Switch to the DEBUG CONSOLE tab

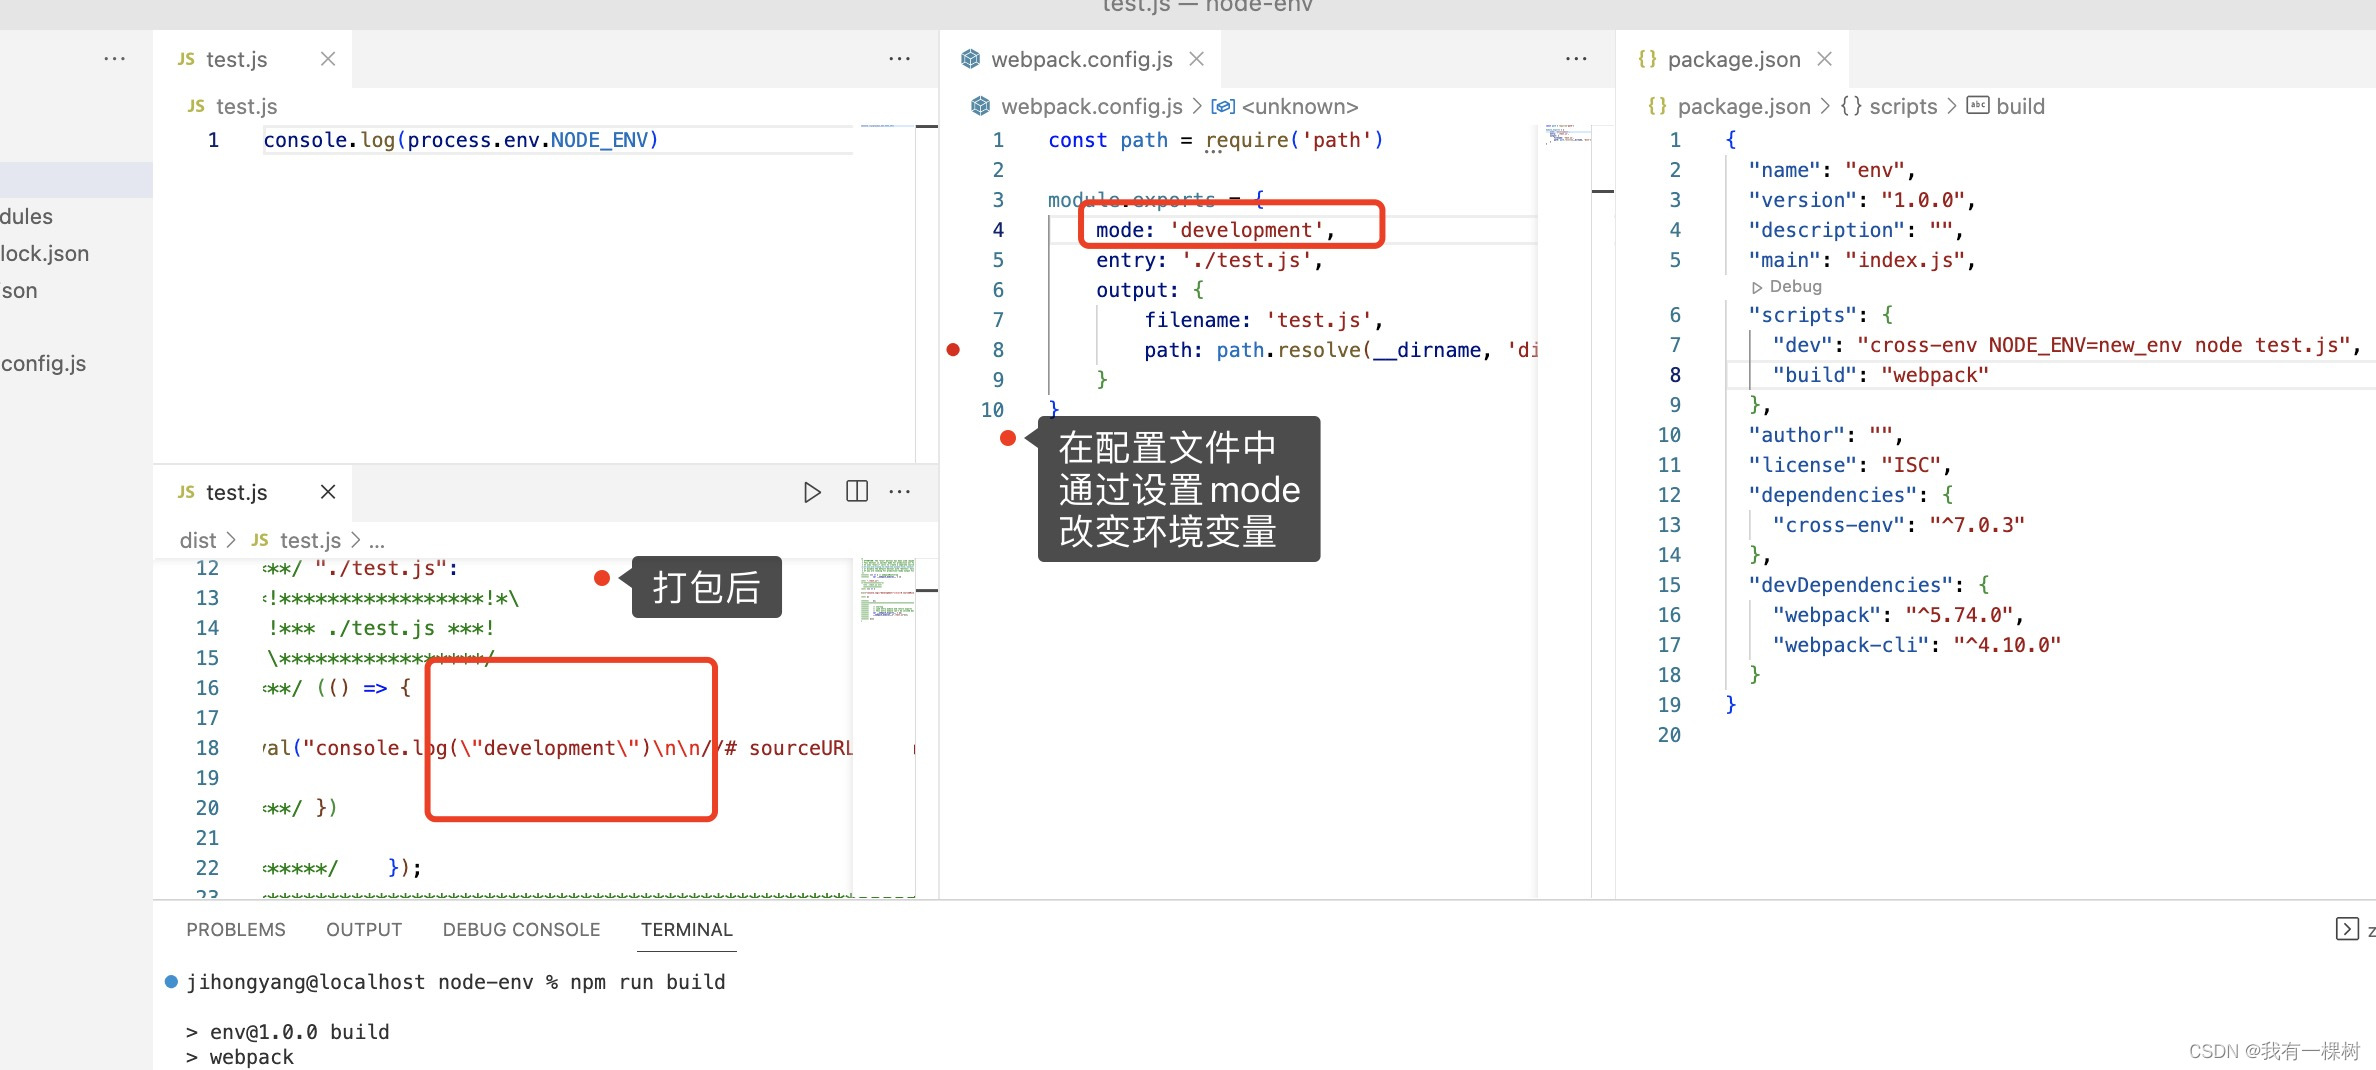521,929
